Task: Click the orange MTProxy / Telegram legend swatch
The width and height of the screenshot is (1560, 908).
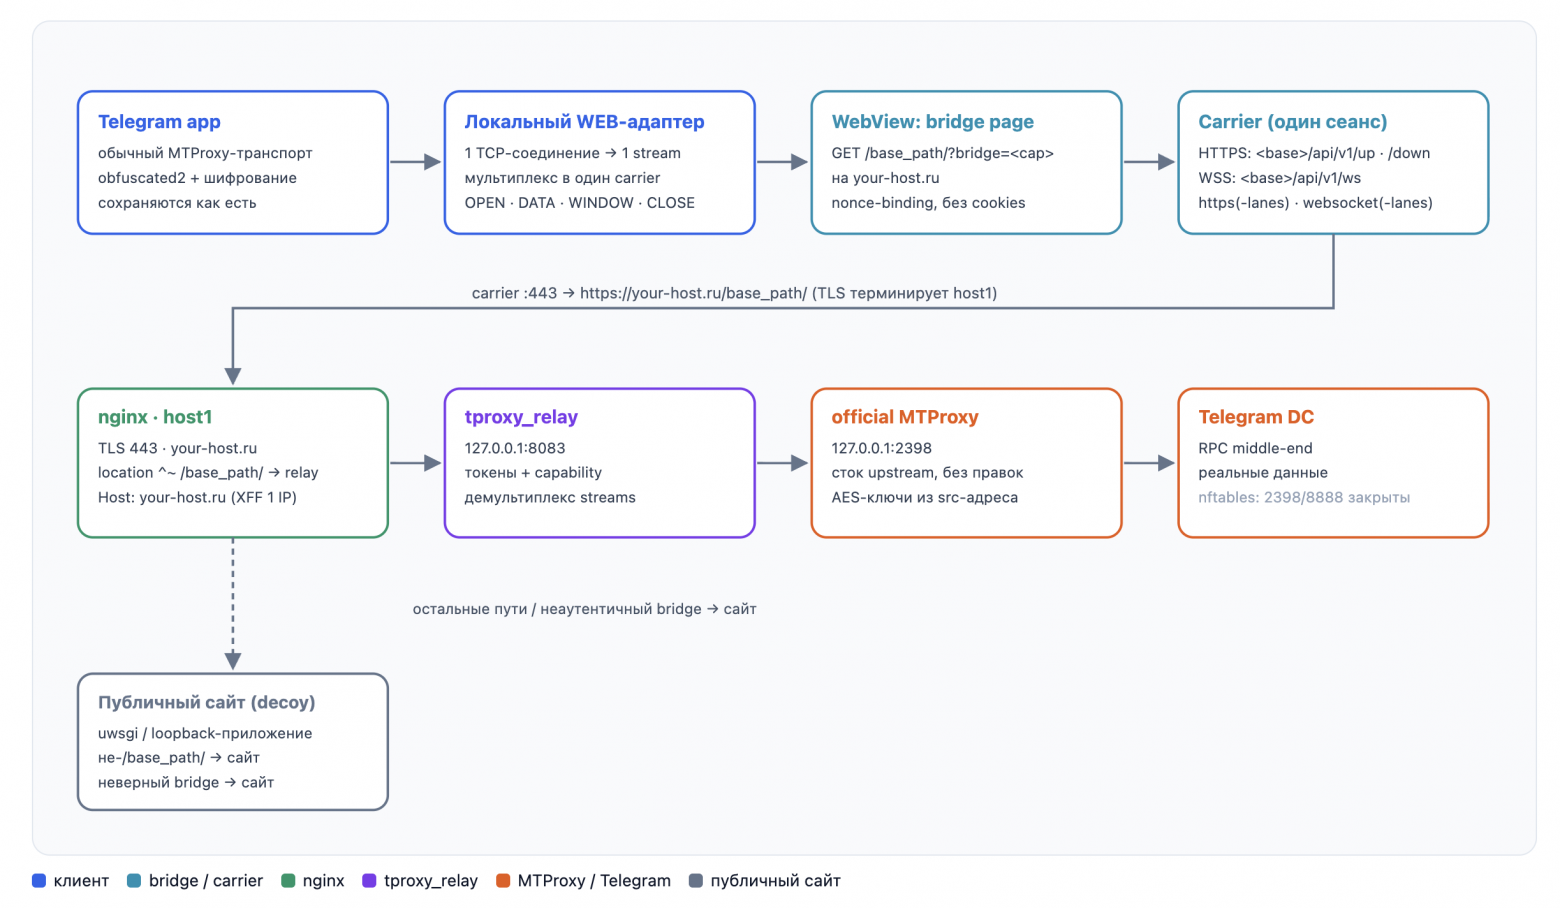Action: click(x=503, y=881)
